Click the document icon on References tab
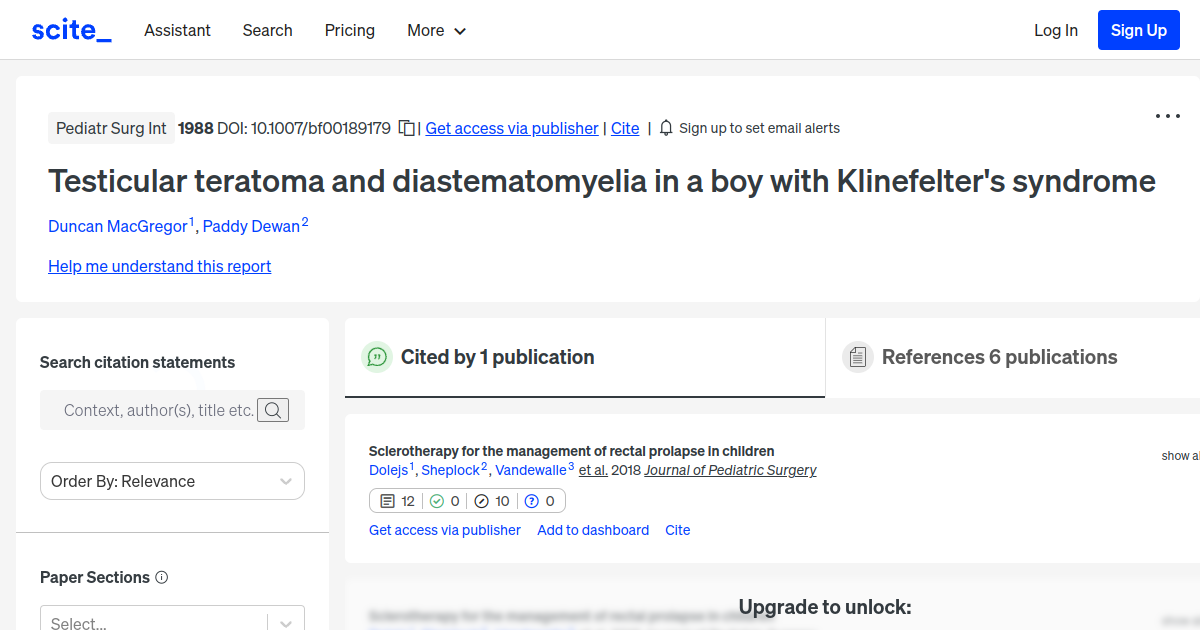 [x=858, y=356]
